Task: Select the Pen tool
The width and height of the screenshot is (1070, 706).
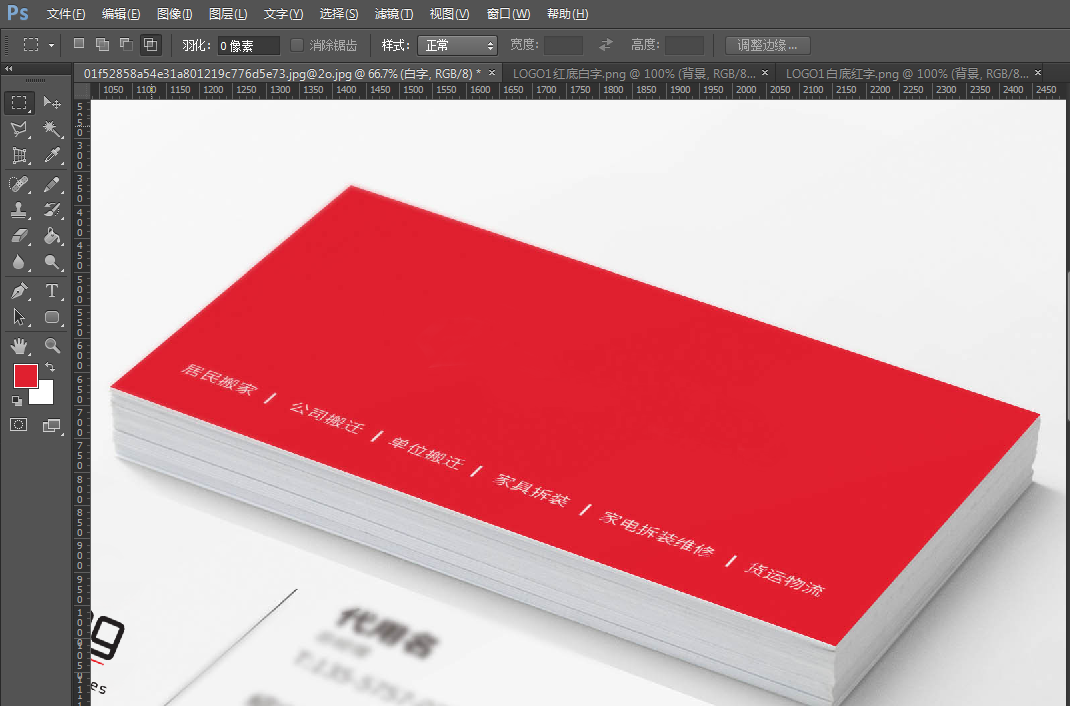Action: coord(19,291)
